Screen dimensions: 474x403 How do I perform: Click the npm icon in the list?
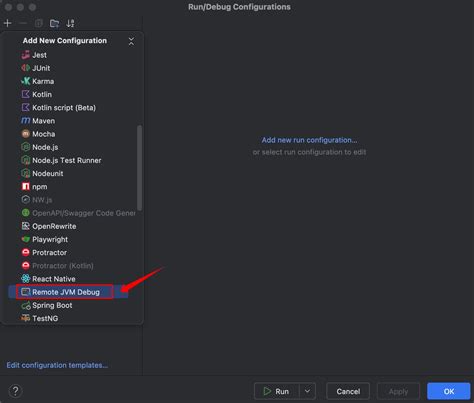click(26, 186)
